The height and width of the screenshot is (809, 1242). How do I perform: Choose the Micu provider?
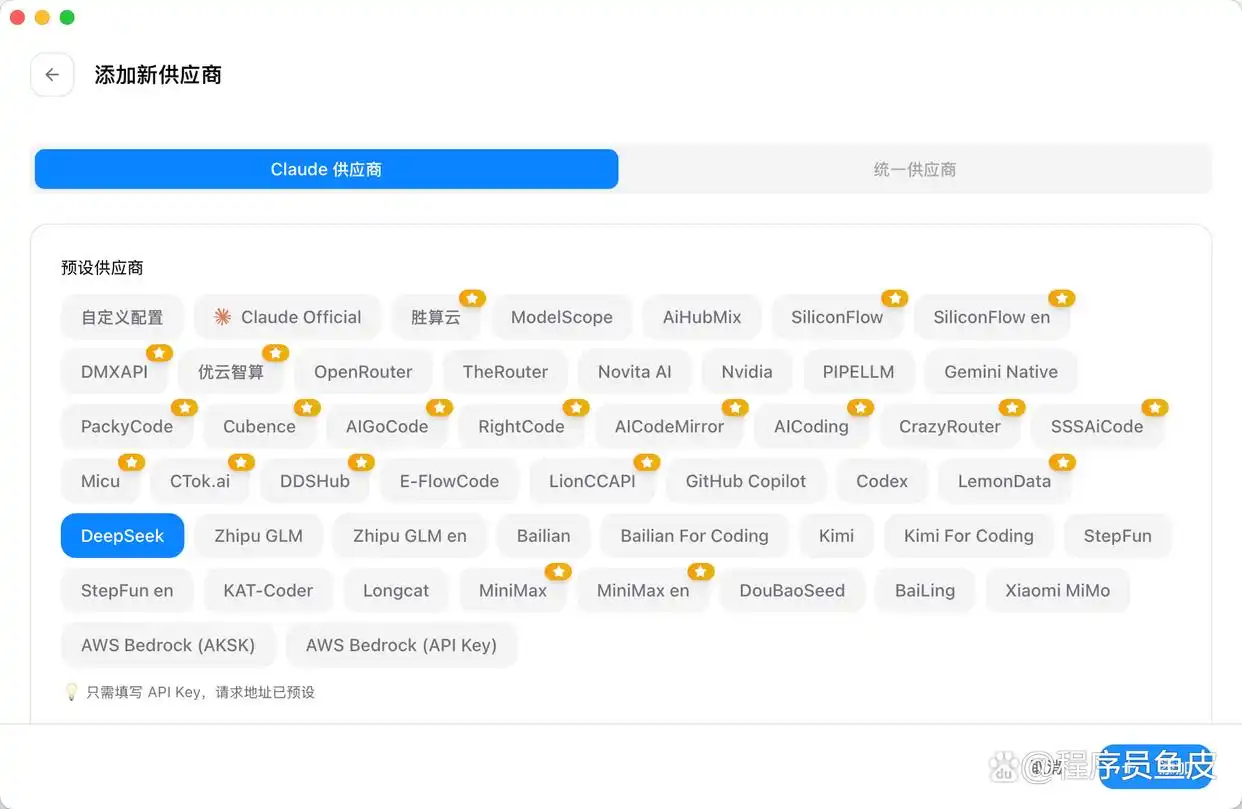click(x=100, y=481)
